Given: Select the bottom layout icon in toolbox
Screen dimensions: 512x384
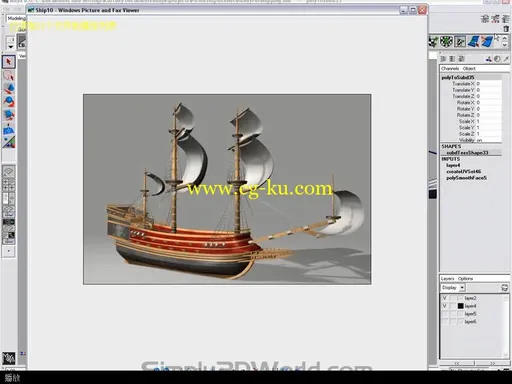Looking at the screenshot, I should point(9,237).
